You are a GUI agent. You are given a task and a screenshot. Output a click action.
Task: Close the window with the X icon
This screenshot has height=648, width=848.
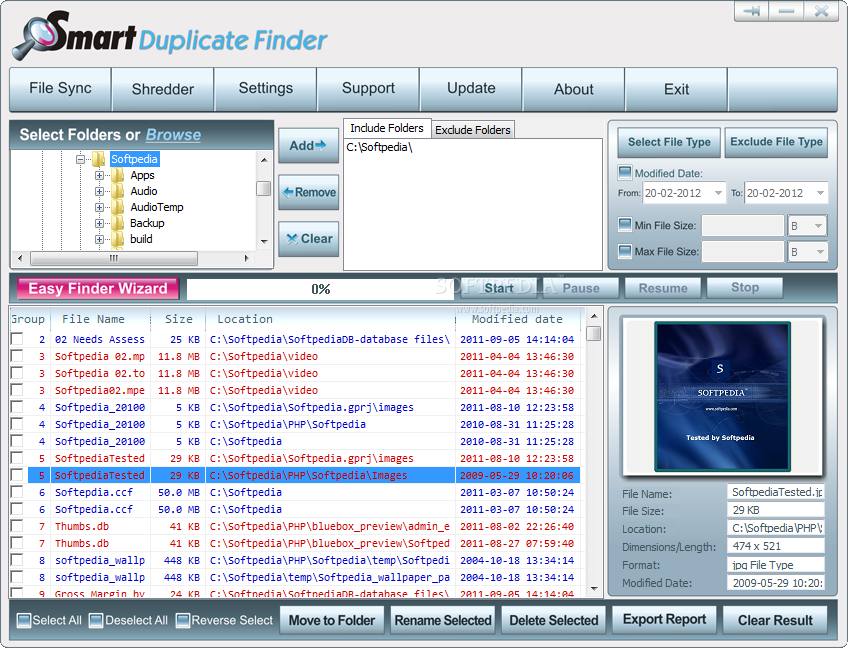pos(821,11)
